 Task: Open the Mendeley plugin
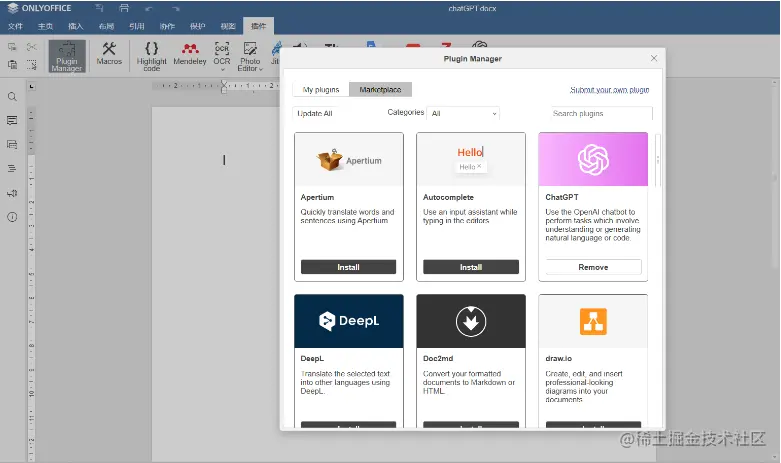click(x=190, y=54)
